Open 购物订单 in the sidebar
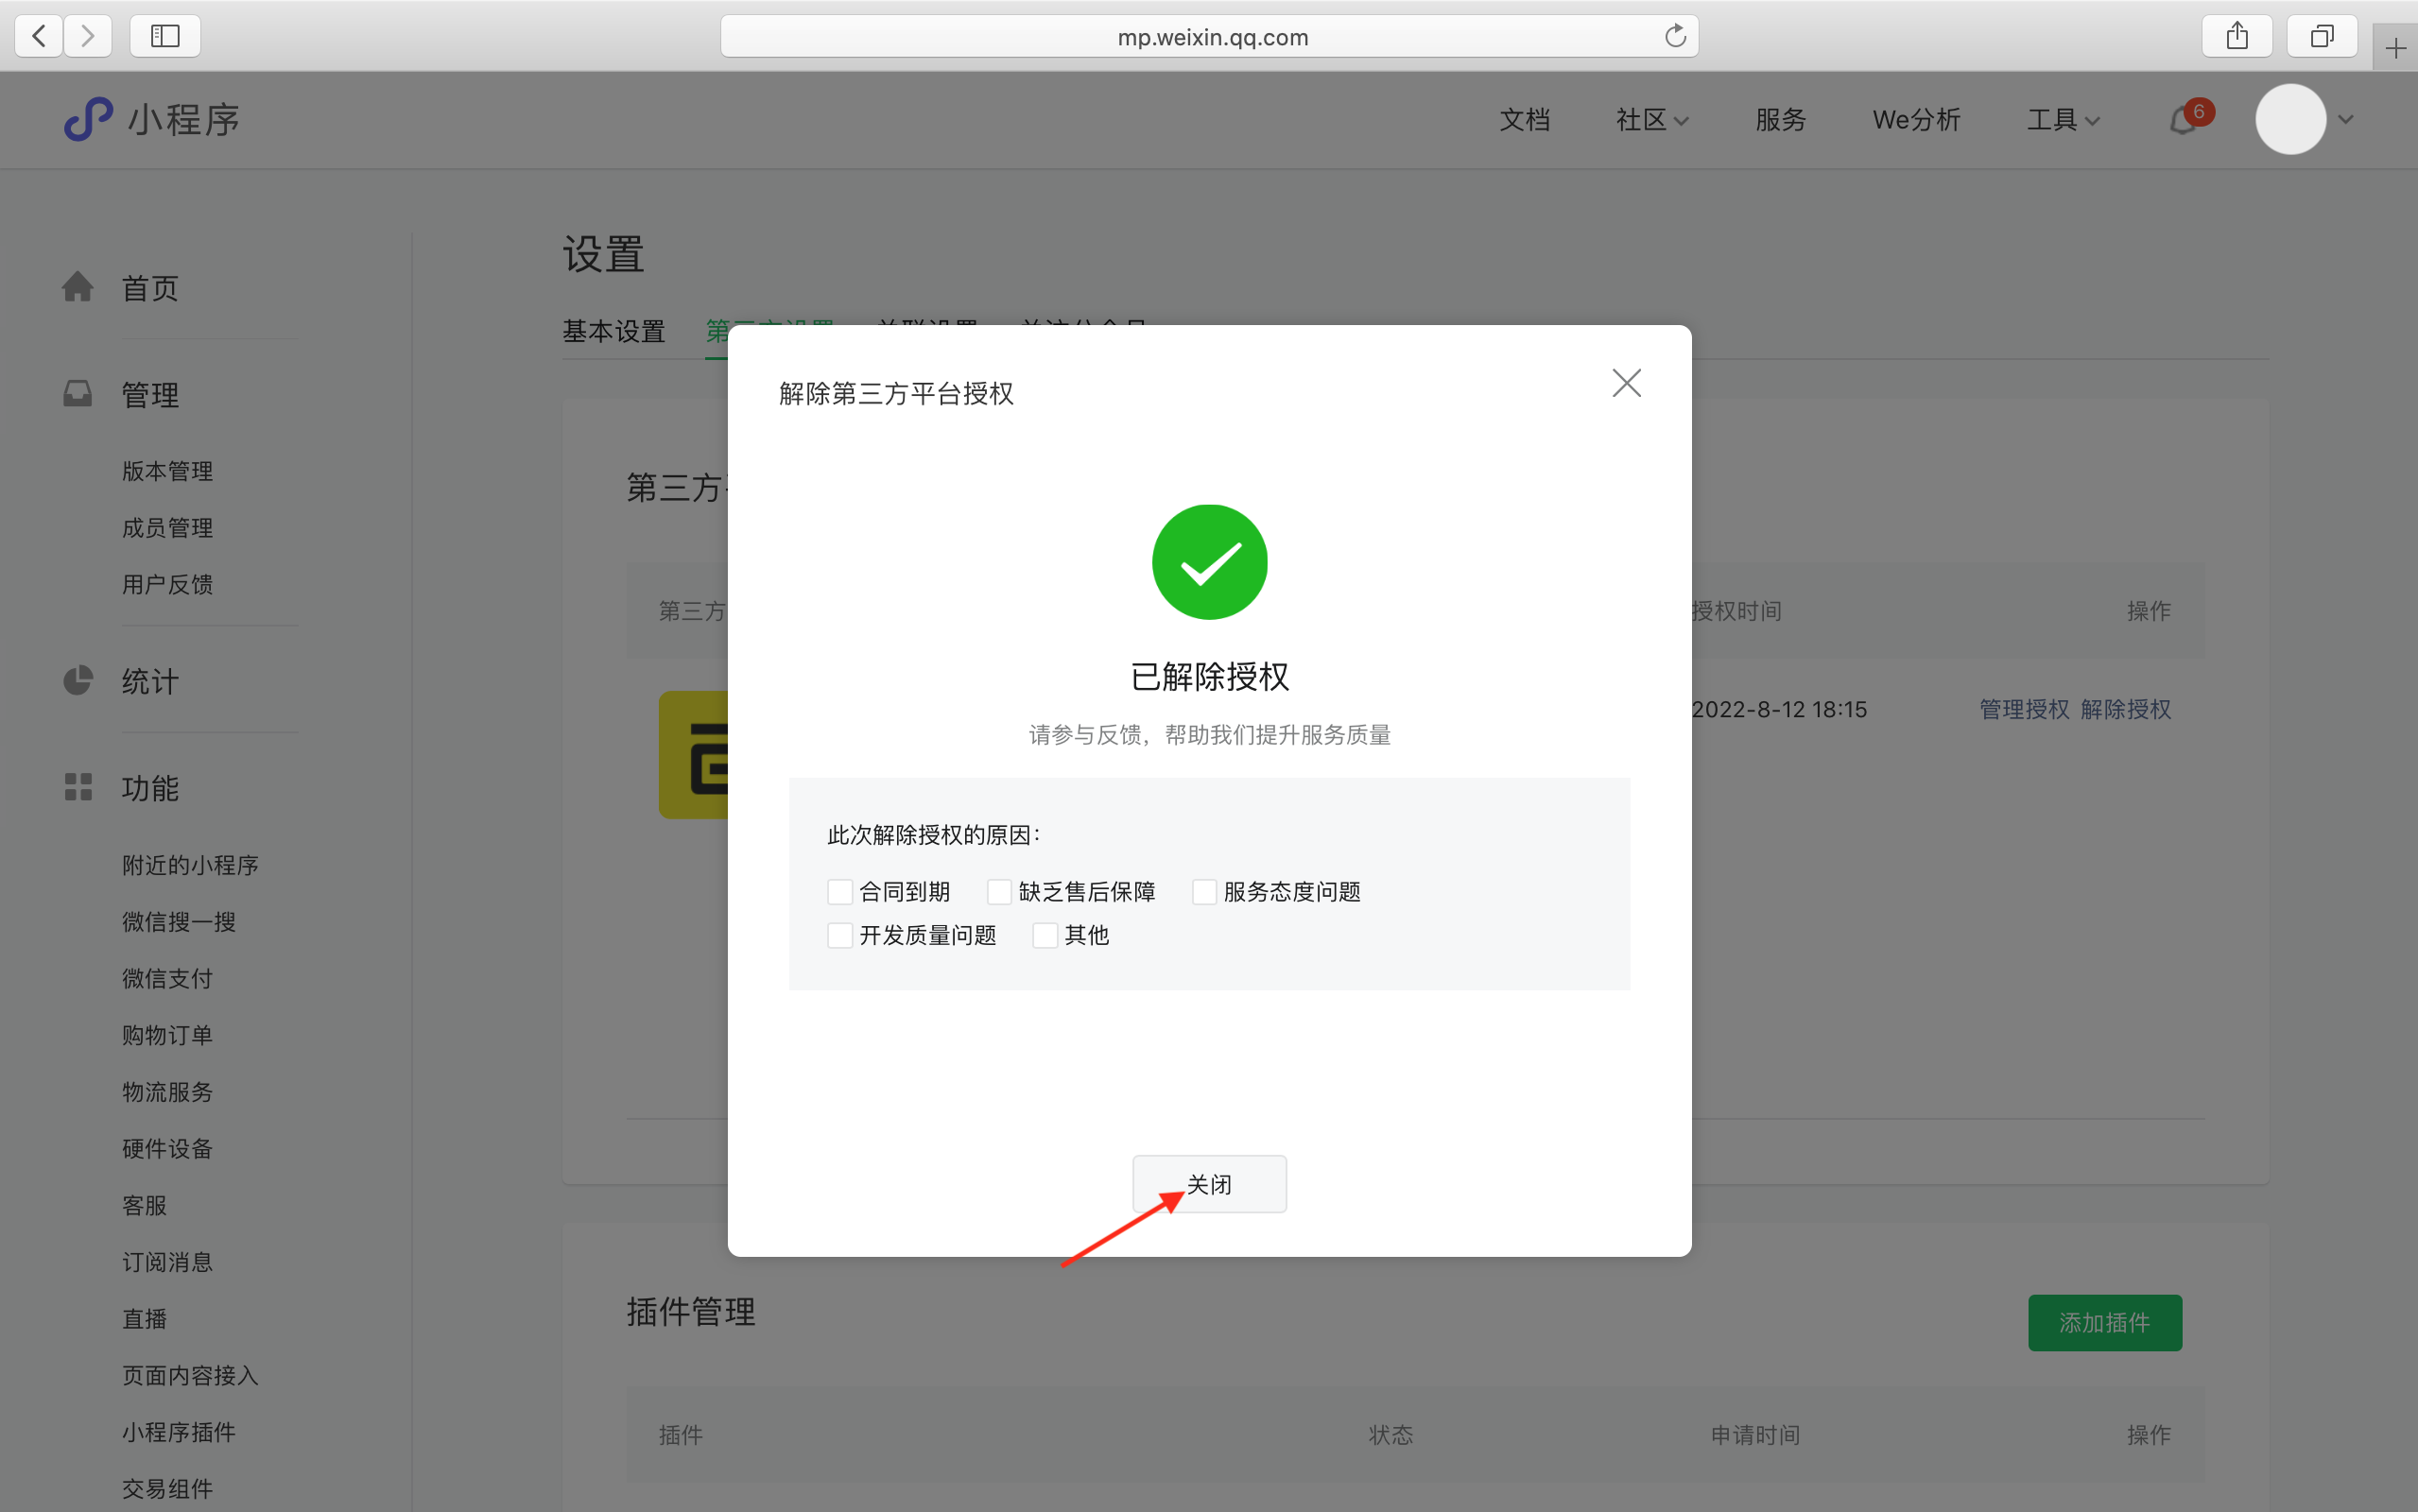Viewport: 2418px width, 1512px height. pos(167,1035)
